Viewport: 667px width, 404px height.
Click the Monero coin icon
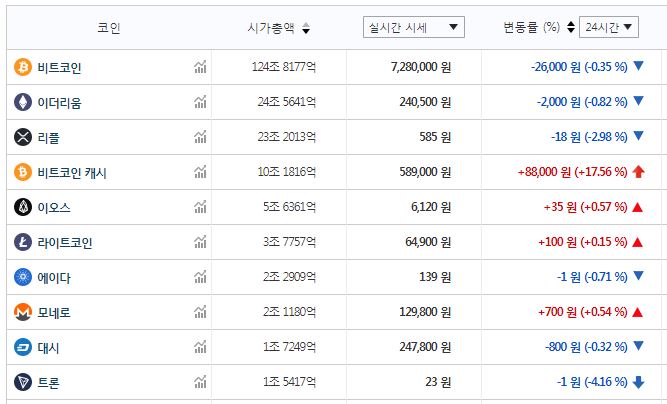tap(22, 312)
